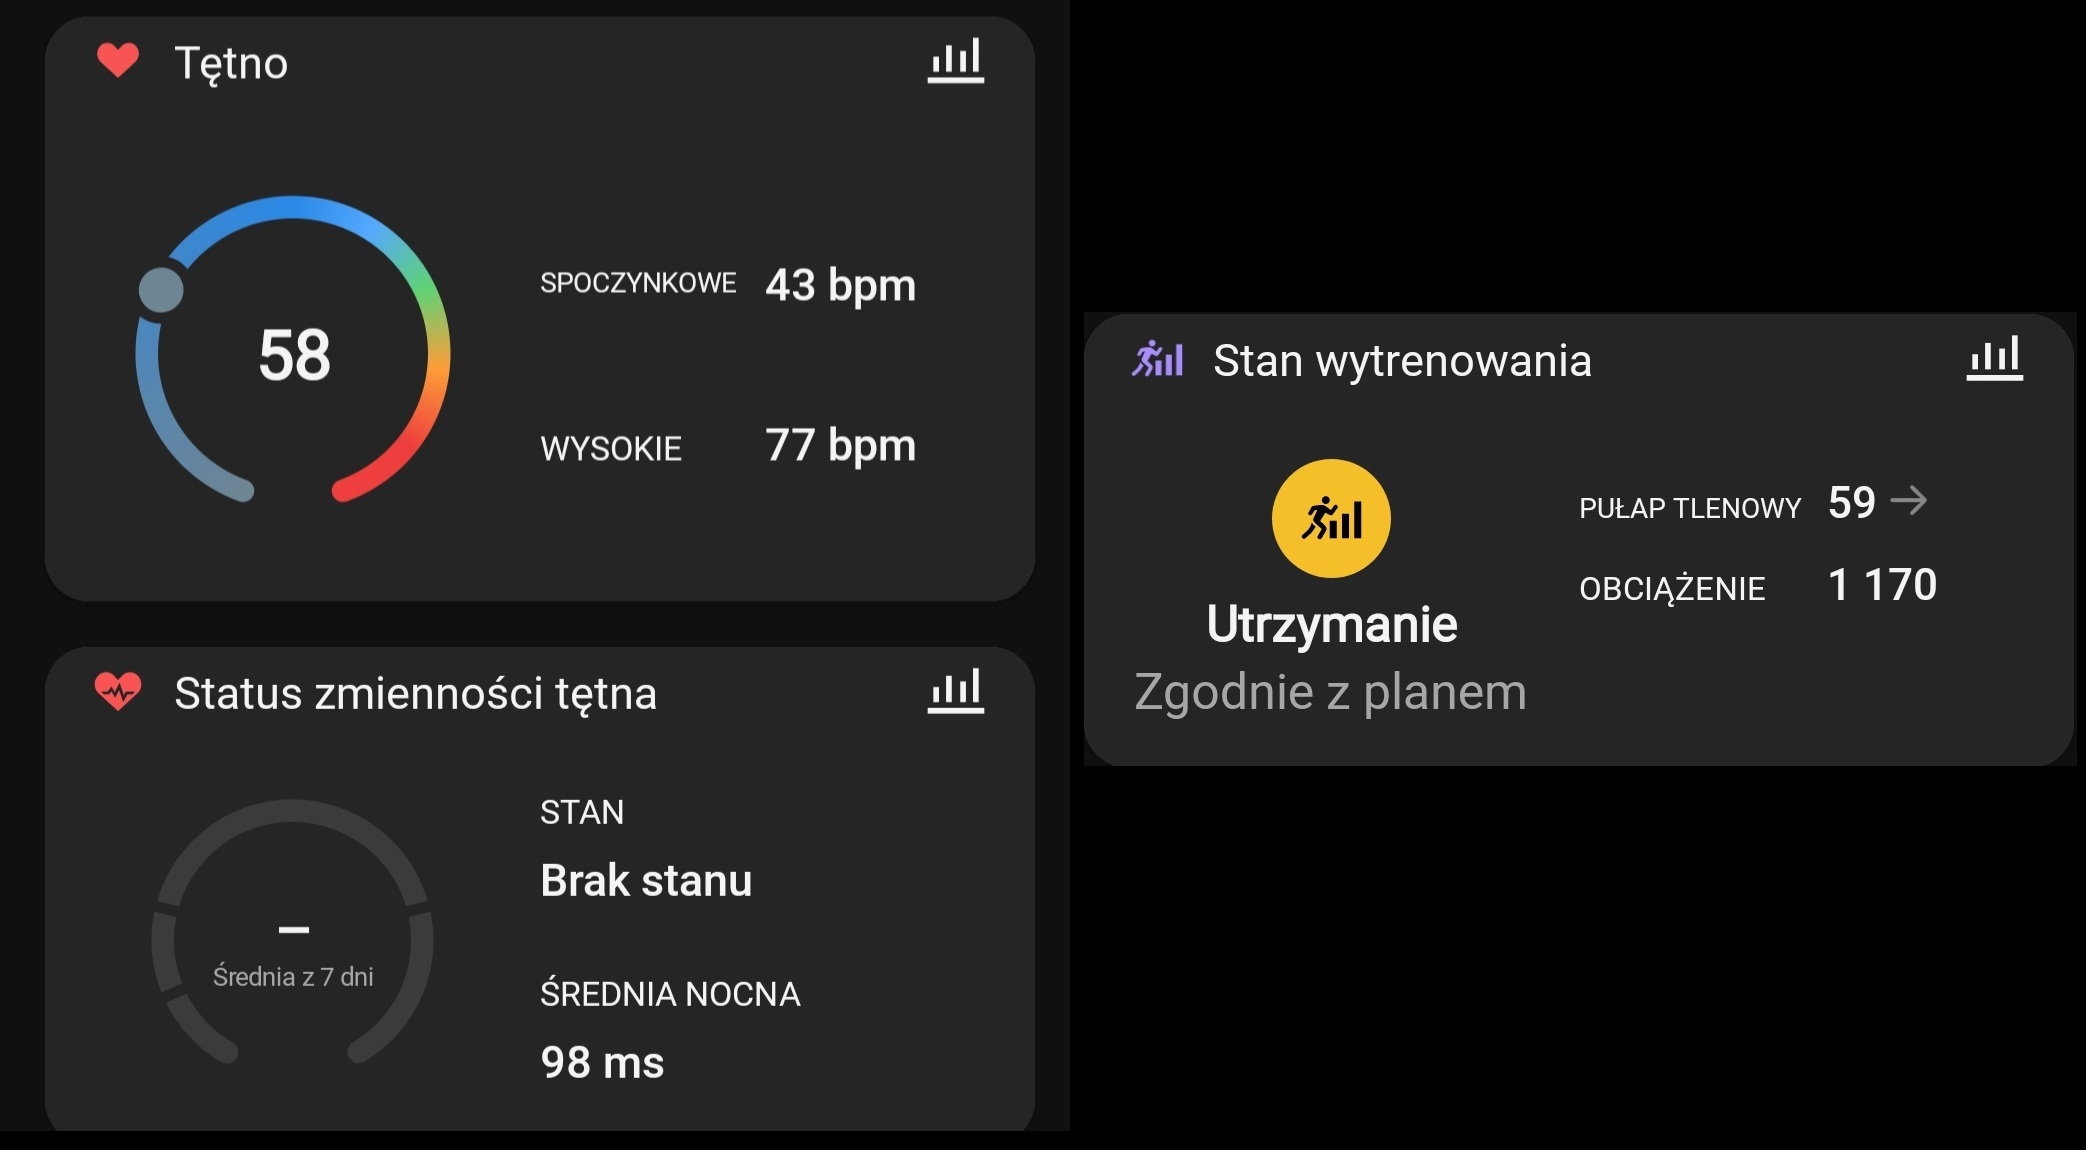2086x1150 pixels.
Task: Click the arrow next to VO2 max value 59
Action: pyautogui.click(x=1908, y=500)
